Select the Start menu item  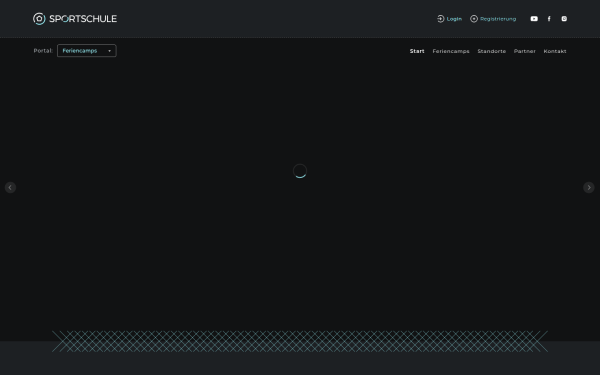click(x=417, y=51)
